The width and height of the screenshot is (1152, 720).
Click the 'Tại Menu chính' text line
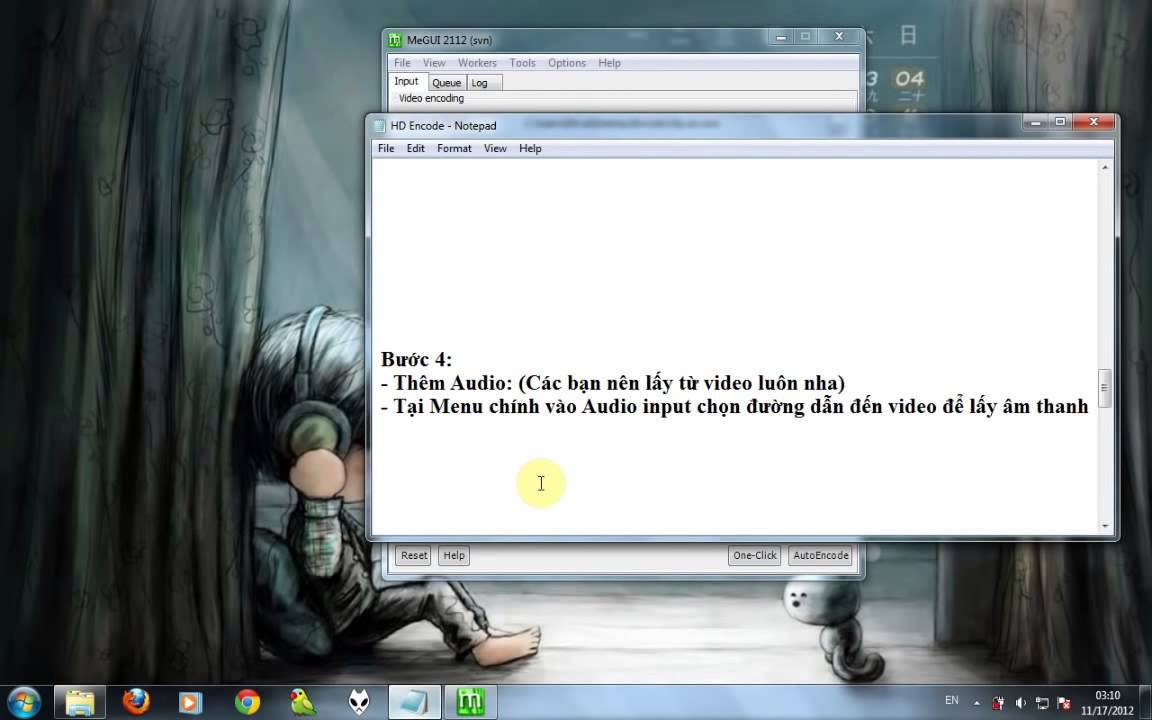tap(734, 406)
